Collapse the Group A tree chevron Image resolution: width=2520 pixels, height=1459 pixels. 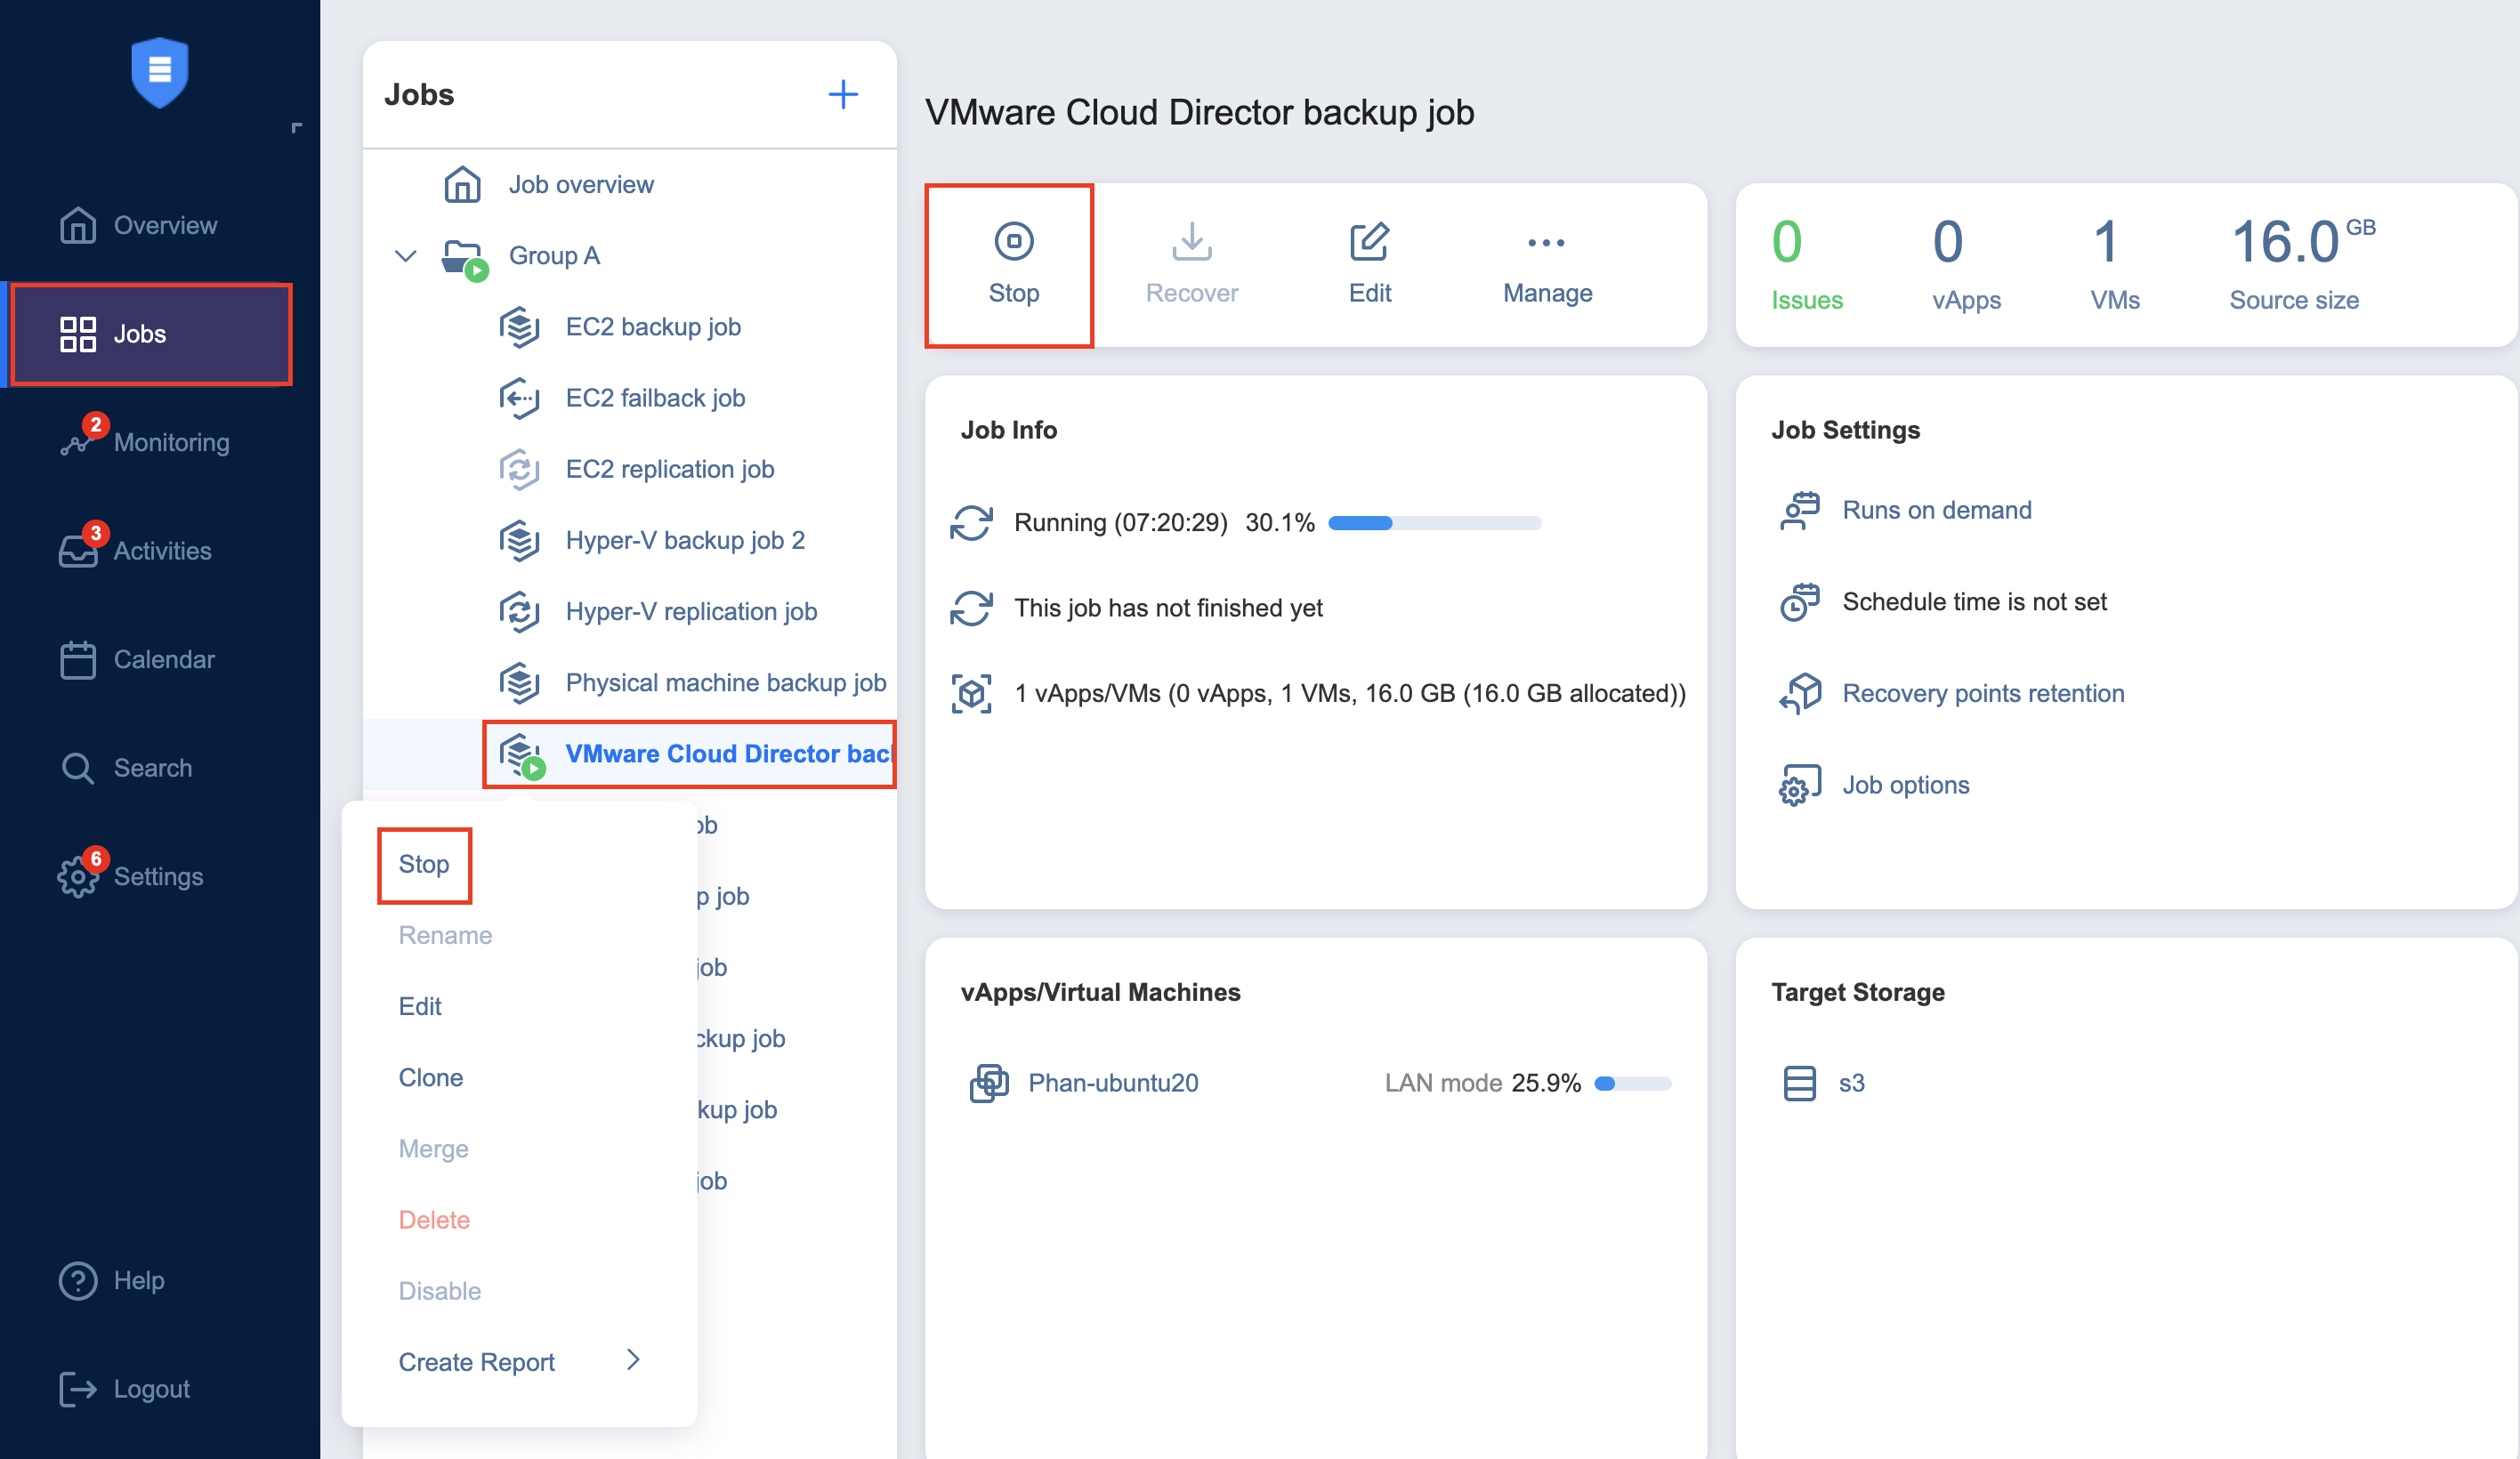pyautogui.click(x=405, y=256)
